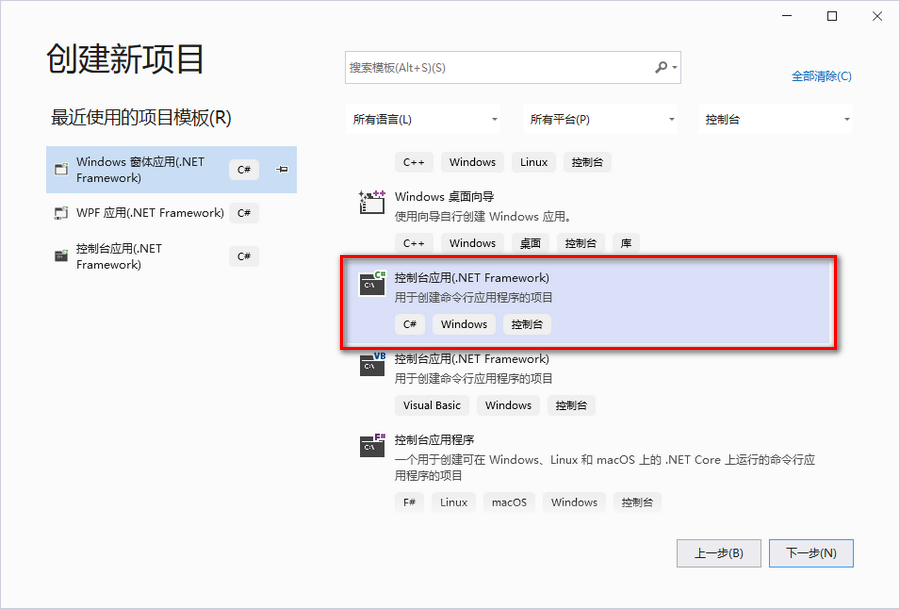Click the F# tag
Image resolution: width=900 pixels, height=609 pixels.
pyautogui.click(x=409, y=502)
